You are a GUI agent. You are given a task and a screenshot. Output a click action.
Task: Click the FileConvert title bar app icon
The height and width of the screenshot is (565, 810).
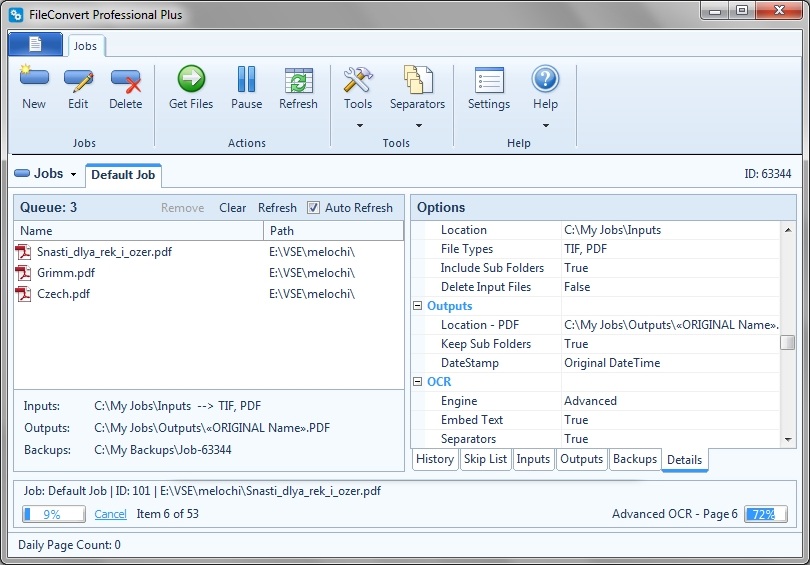(x=16, y=14)
